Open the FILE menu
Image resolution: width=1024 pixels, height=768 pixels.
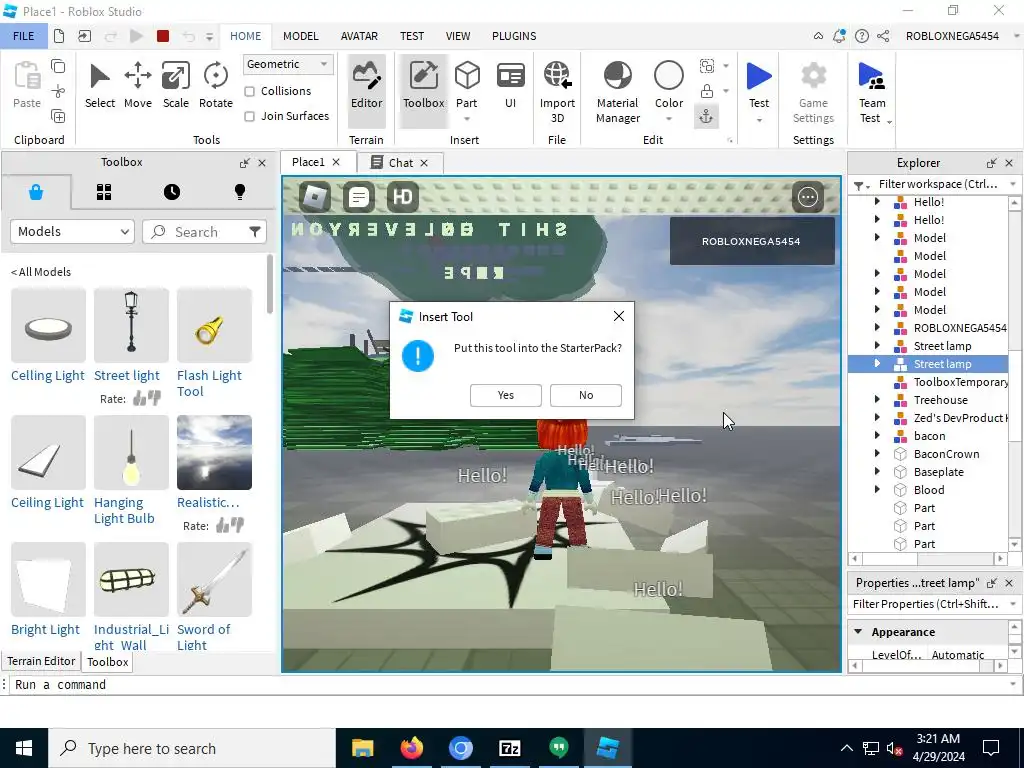[24, 36]
